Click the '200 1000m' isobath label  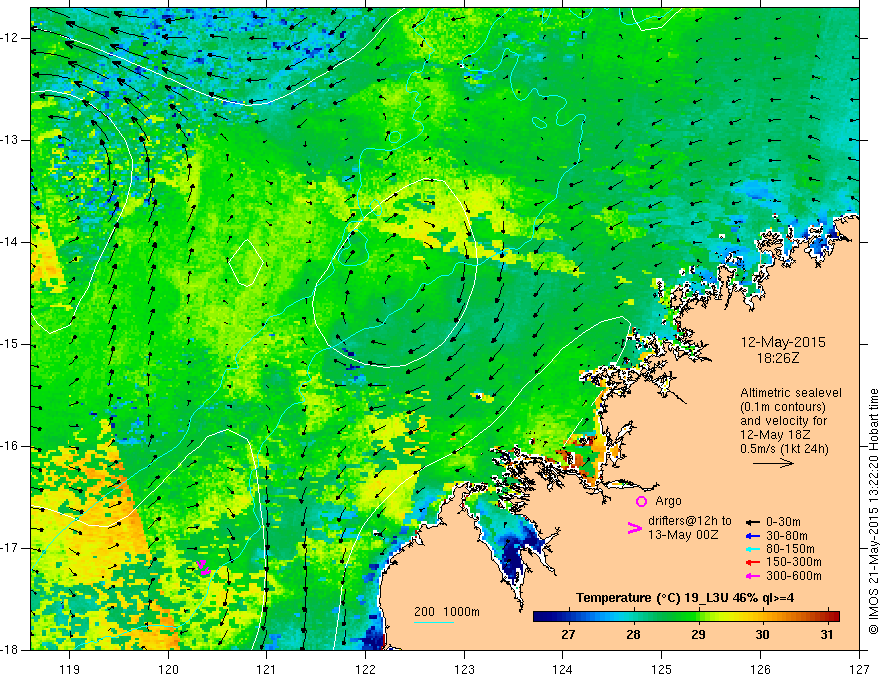(447, 612)
